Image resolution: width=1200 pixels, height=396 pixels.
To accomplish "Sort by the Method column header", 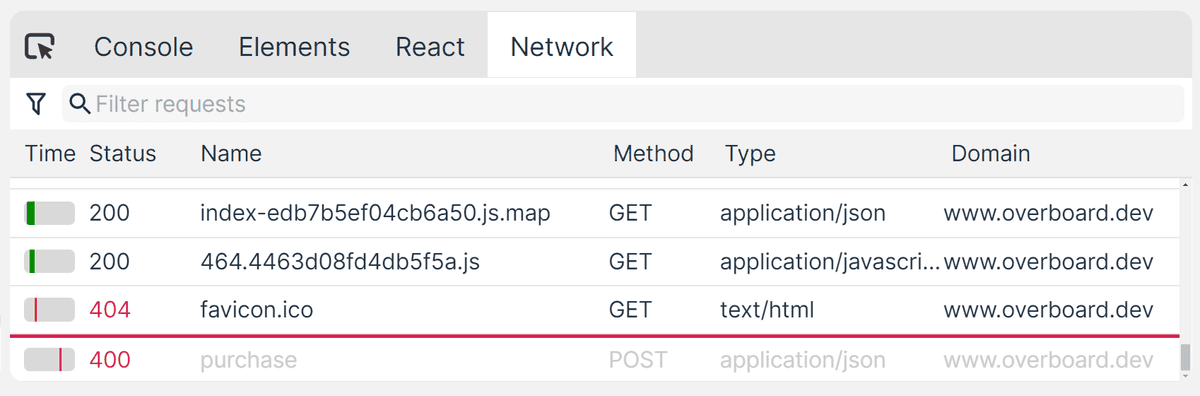I will (653, 153).
